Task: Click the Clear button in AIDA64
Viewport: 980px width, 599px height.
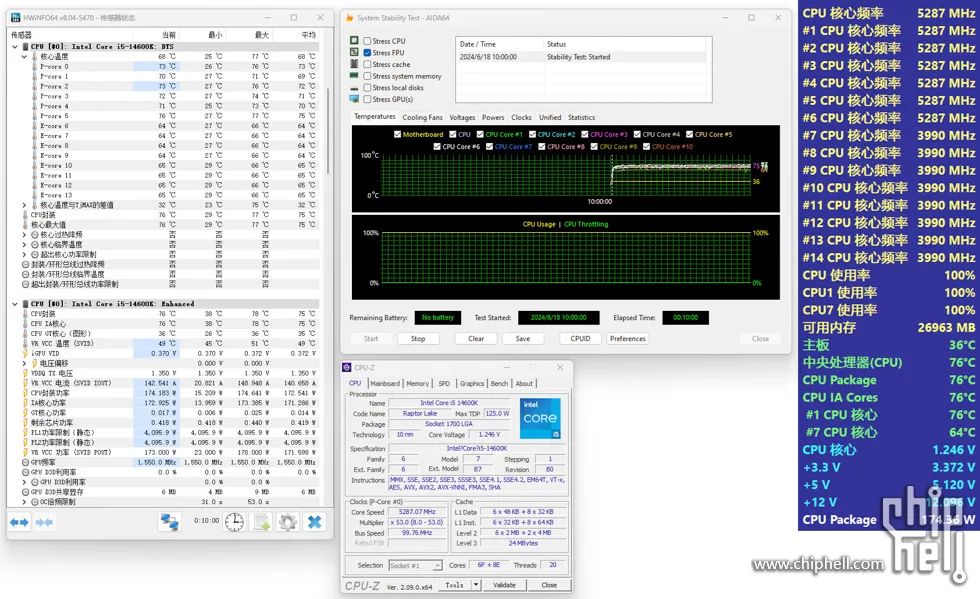Action: click(x=476, y=338)
